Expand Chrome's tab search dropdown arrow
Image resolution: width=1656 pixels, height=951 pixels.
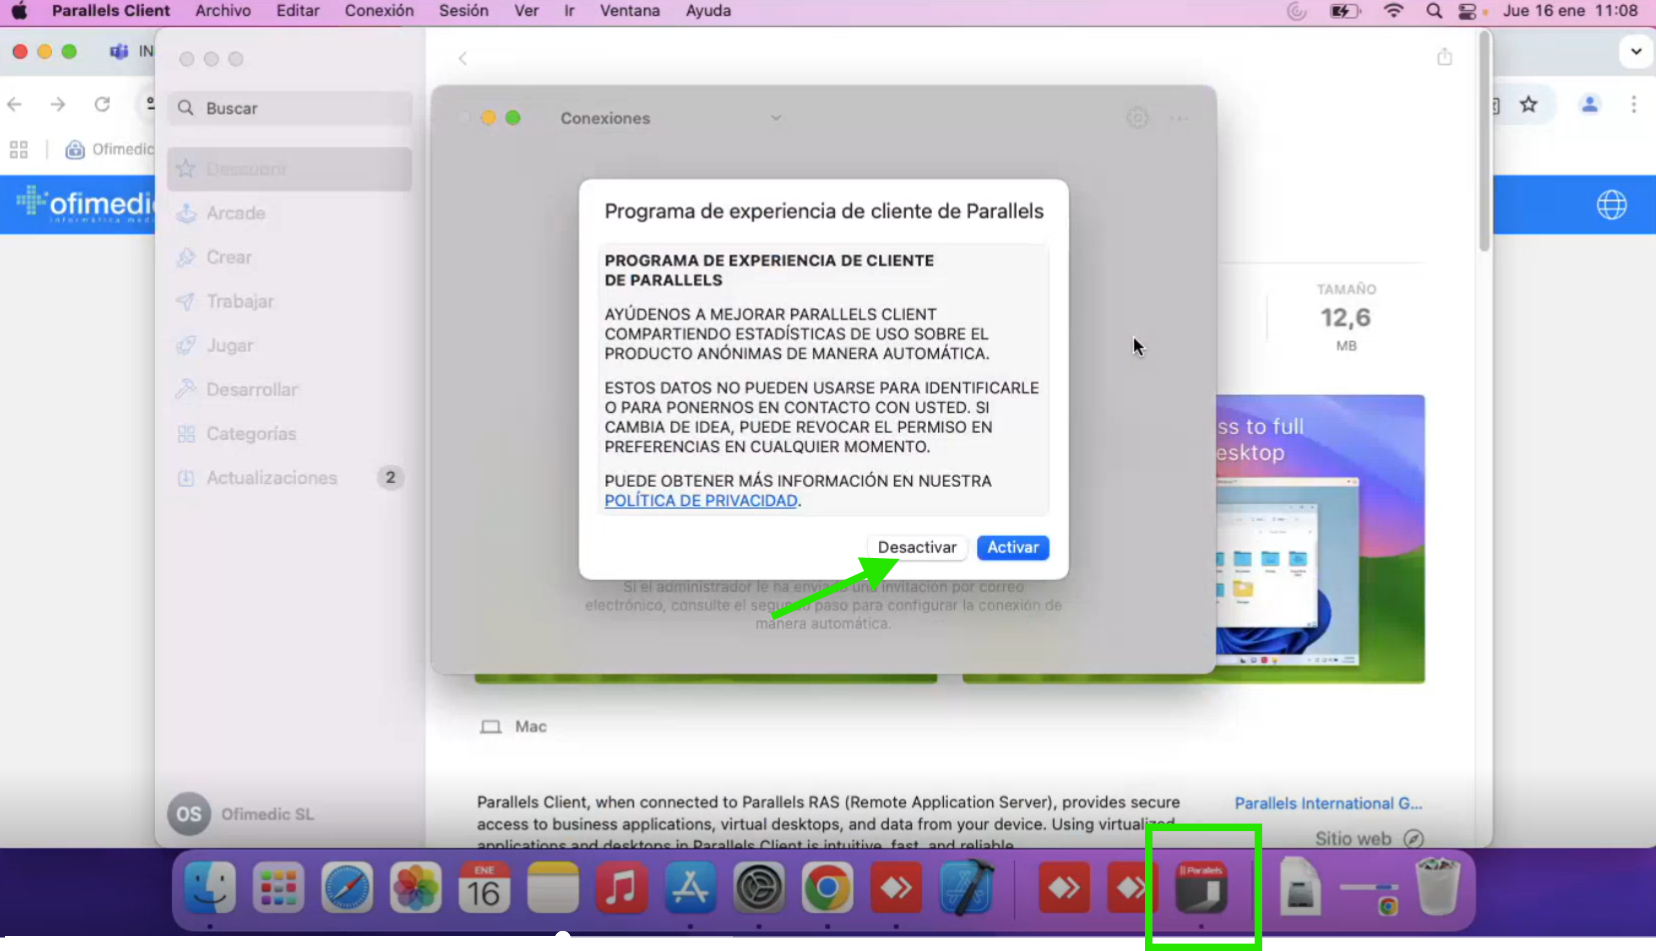[1636, 51]
